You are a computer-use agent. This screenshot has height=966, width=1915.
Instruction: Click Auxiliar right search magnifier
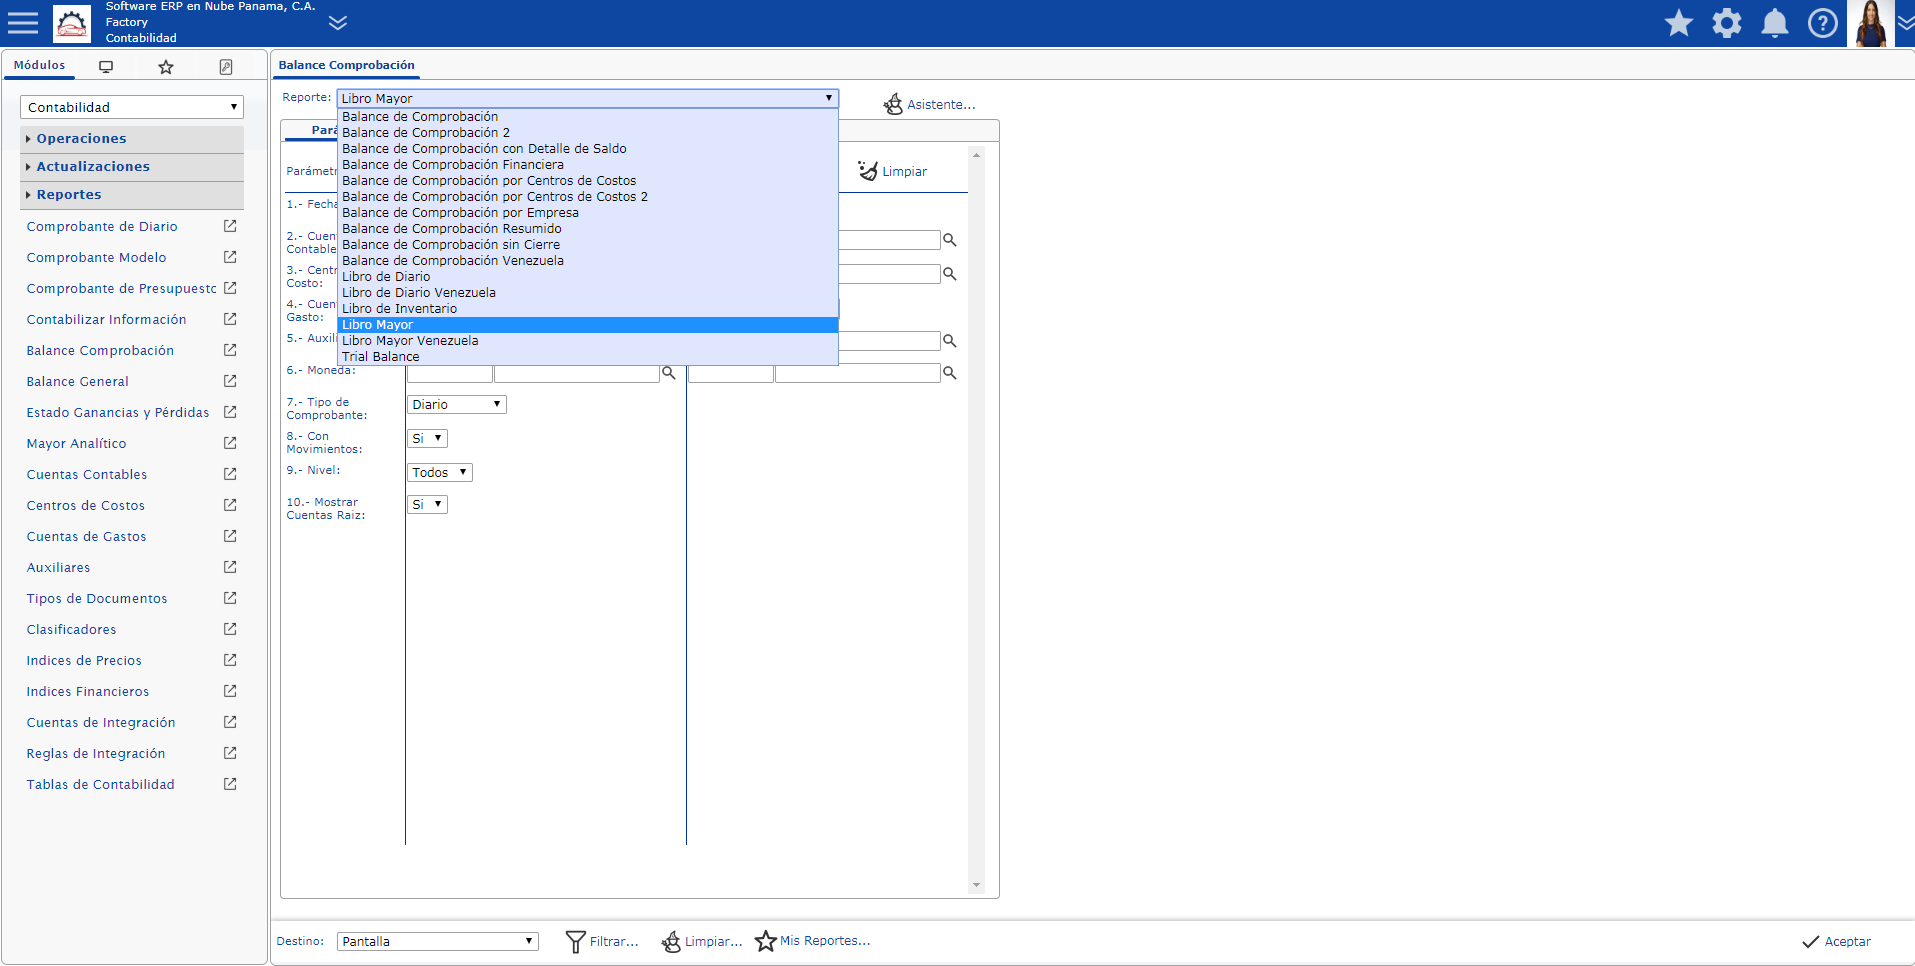coord(950,341)
